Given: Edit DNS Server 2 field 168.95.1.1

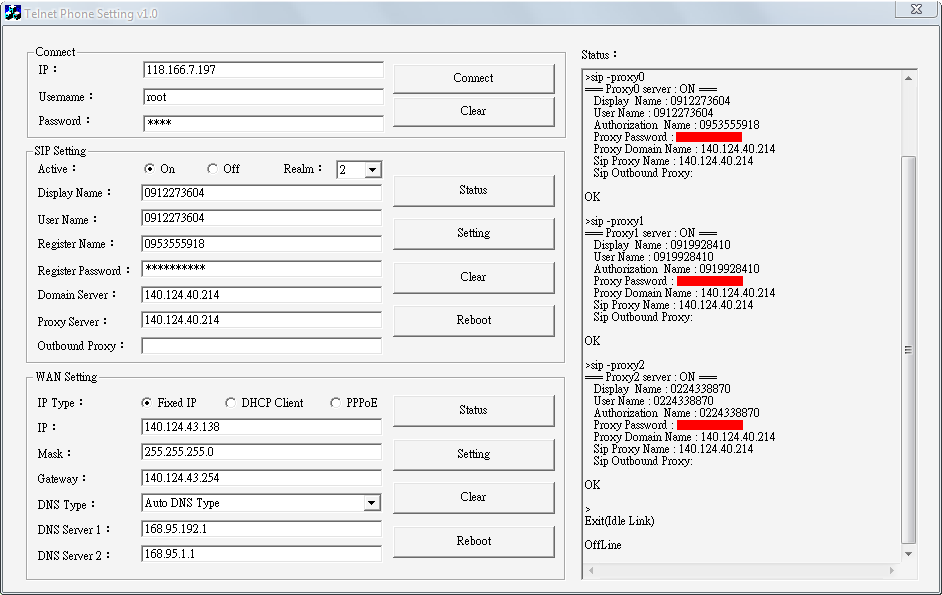Looking at the screenshot, I should [x=261, y=554].
